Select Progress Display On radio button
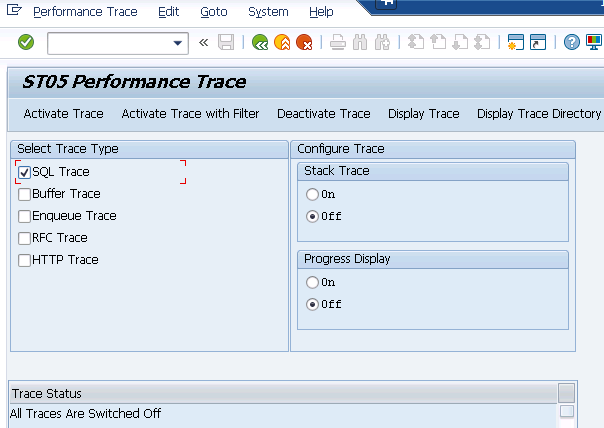The image size is (604, 428). coord(313,282)
